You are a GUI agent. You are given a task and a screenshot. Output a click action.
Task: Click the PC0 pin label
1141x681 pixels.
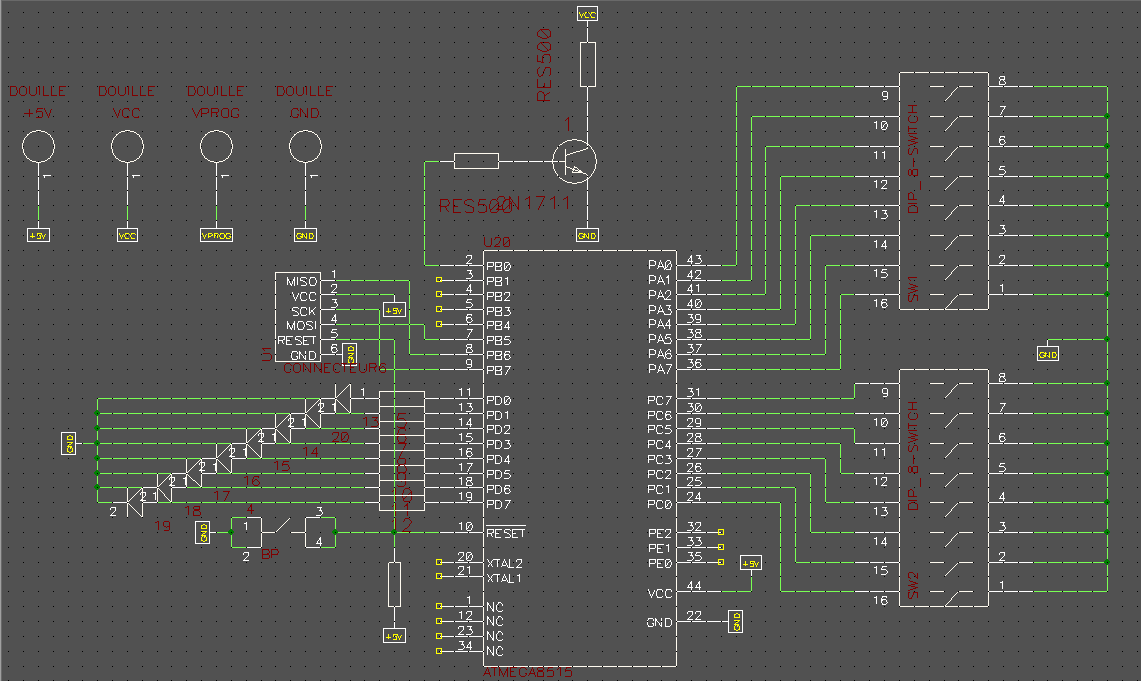[660, 504]
